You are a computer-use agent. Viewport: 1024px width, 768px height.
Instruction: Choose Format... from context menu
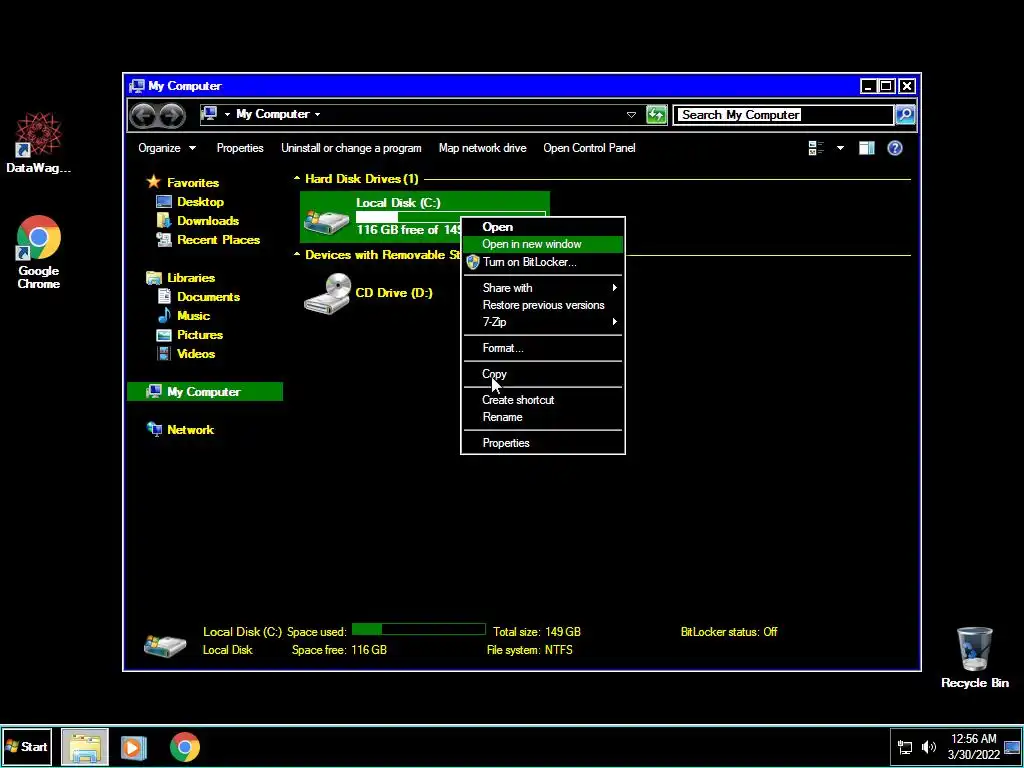click(x=543, y=348)
